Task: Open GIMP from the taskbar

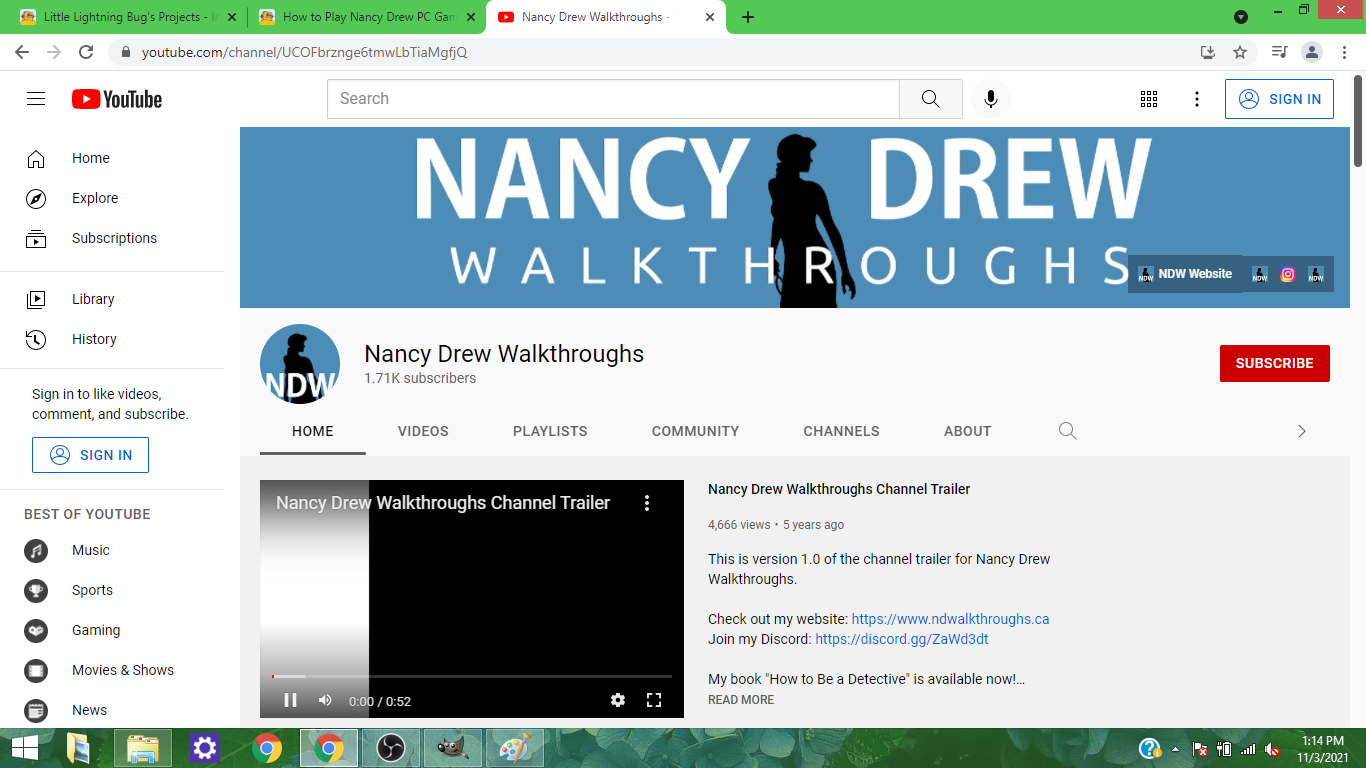Action: coord(453,748)
